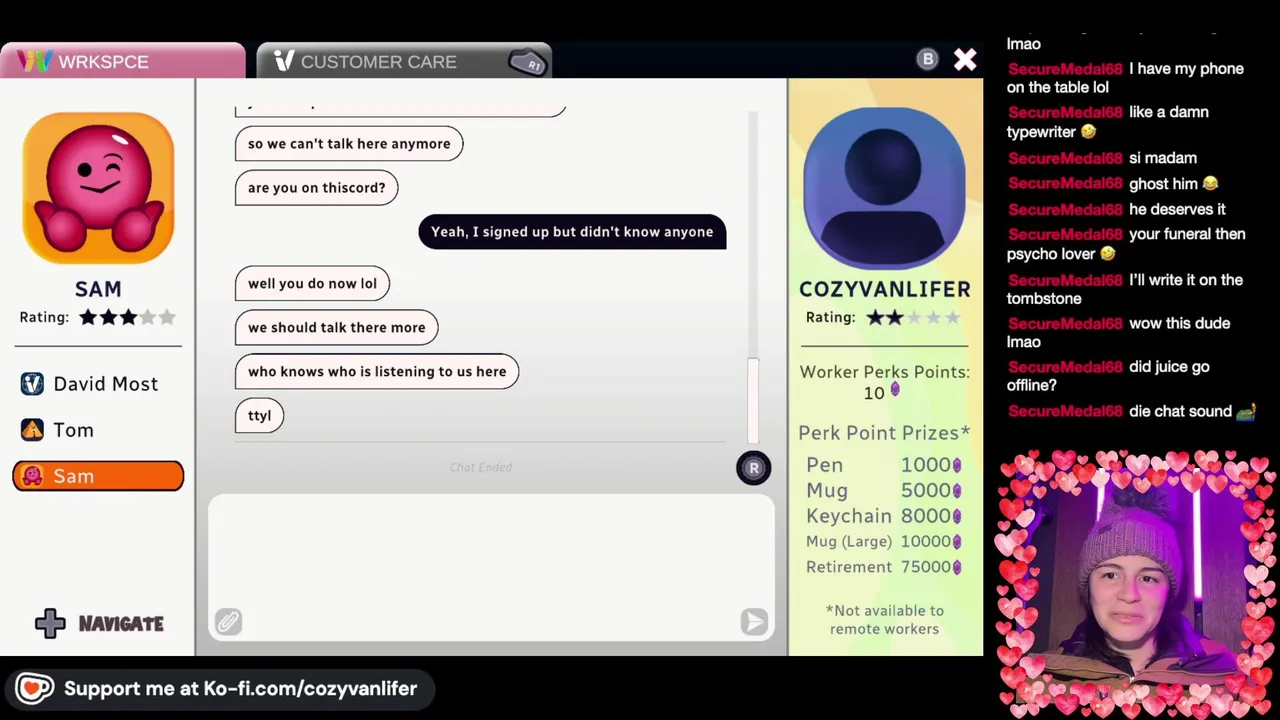This screenshot has width=1280, height=720.
Task: Click the send message arrow button
Action: tap(754, 622)
